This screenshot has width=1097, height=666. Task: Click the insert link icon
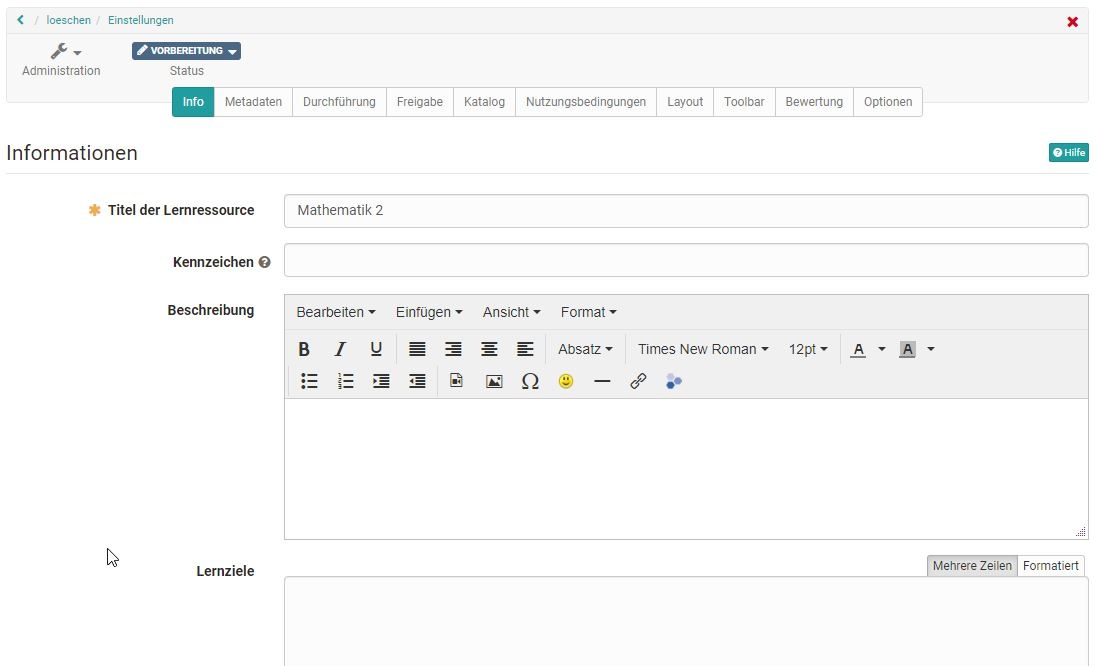pyautogui.click(x=638, y=381)
